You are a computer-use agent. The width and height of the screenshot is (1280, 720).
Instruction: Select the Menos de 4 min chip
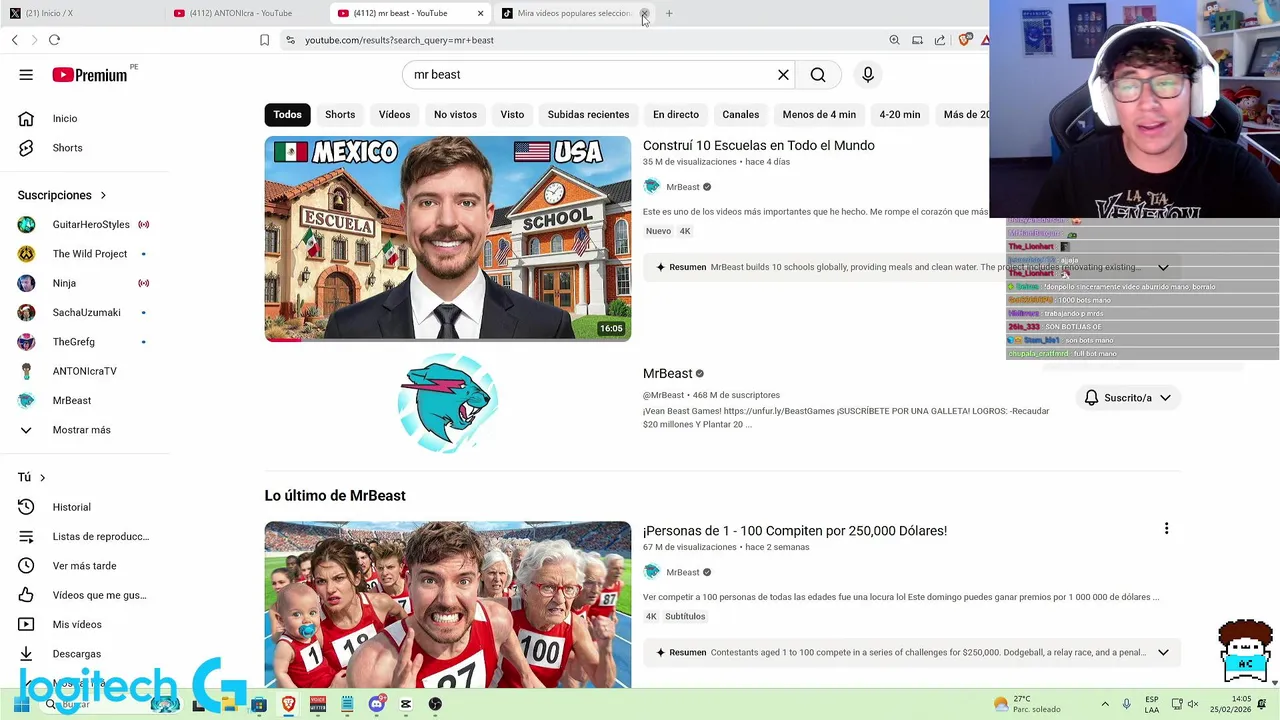(819, 114)
